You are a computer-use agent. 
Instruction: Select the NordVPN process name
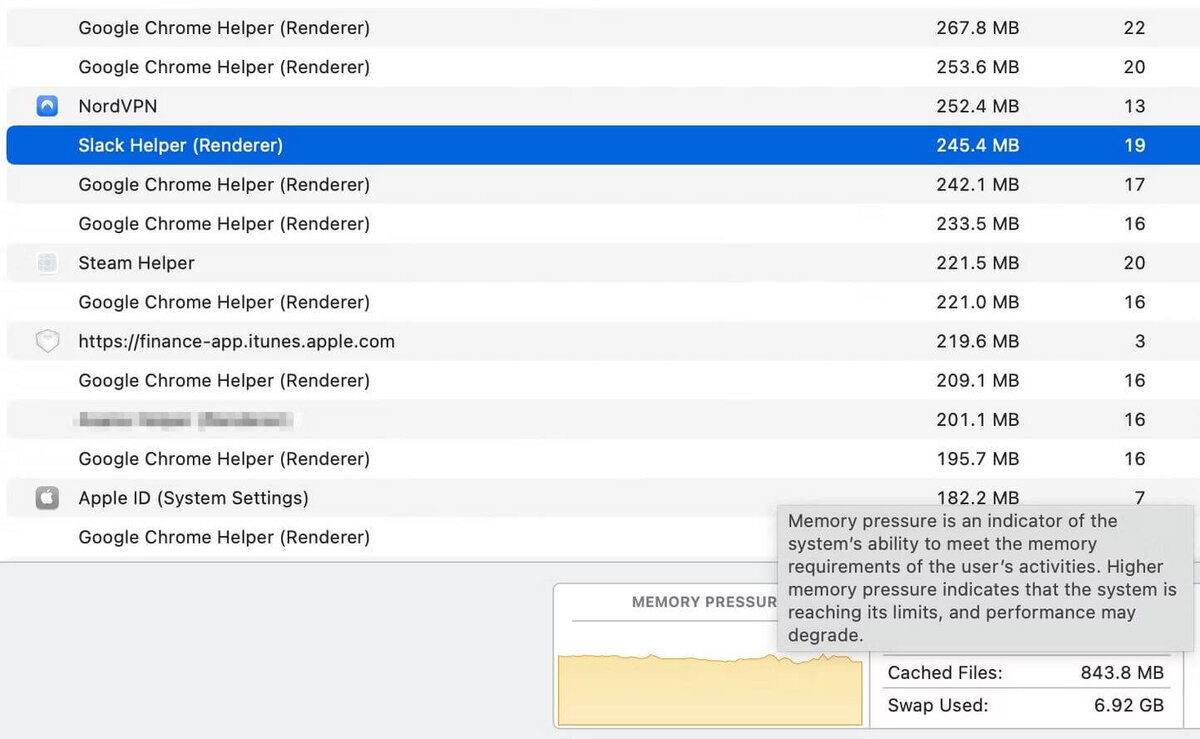pos(118,106)
